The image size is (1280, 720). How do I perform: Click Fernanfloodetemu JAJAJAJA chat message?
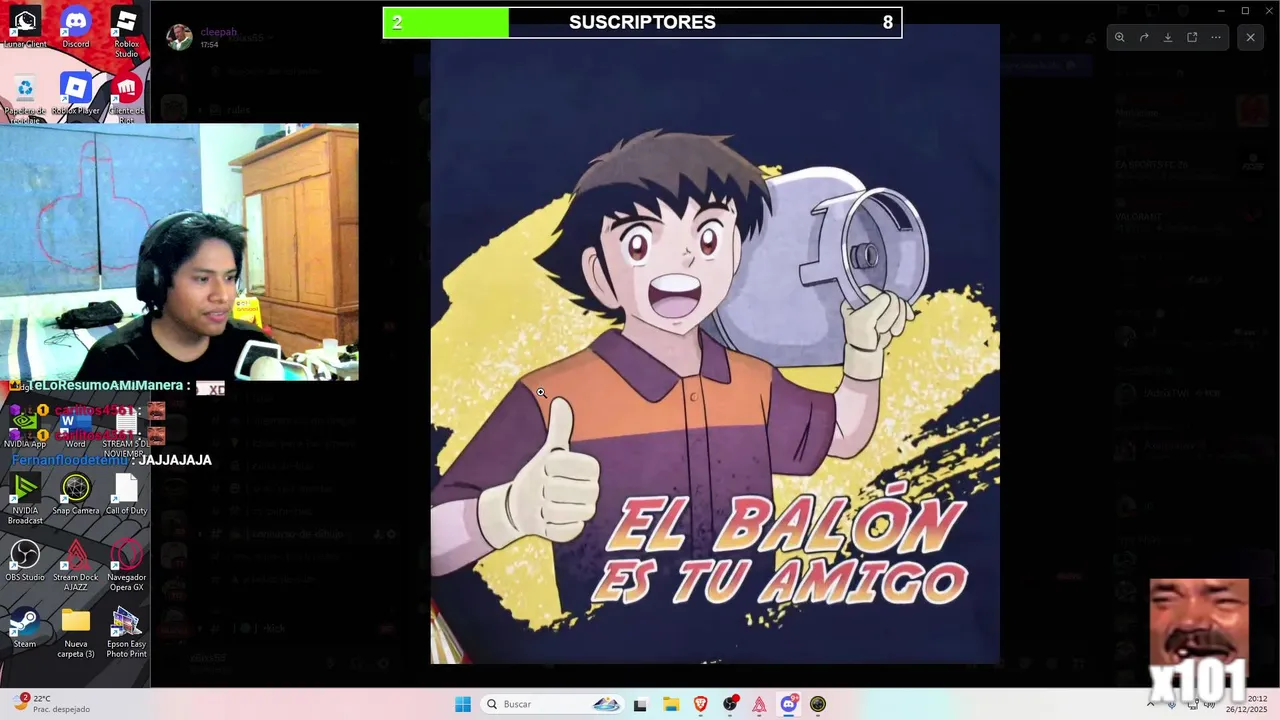(112, 460)
